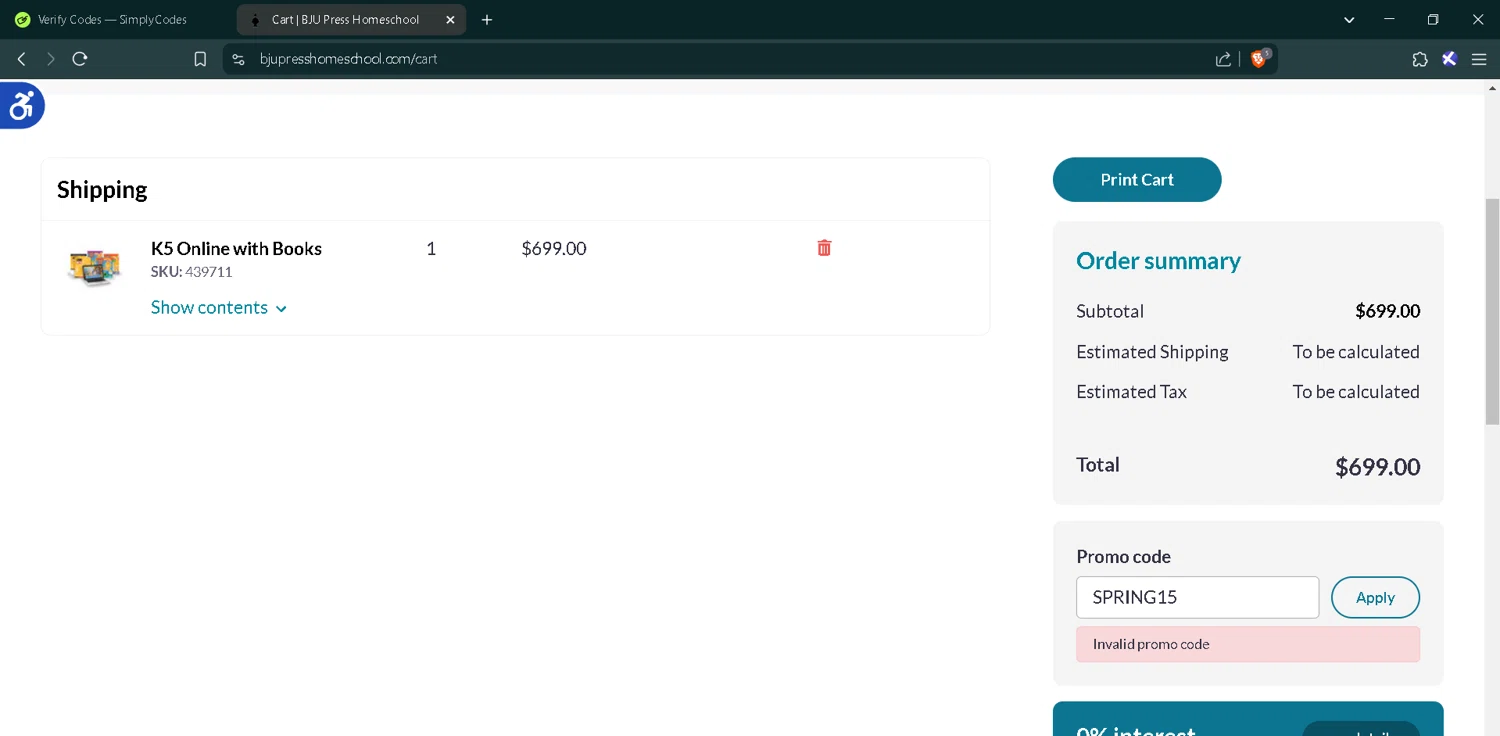Viewport: 1500px width, 736px height.
Task: Open the extensions puzzle icon
Action: click(1420, 59)
